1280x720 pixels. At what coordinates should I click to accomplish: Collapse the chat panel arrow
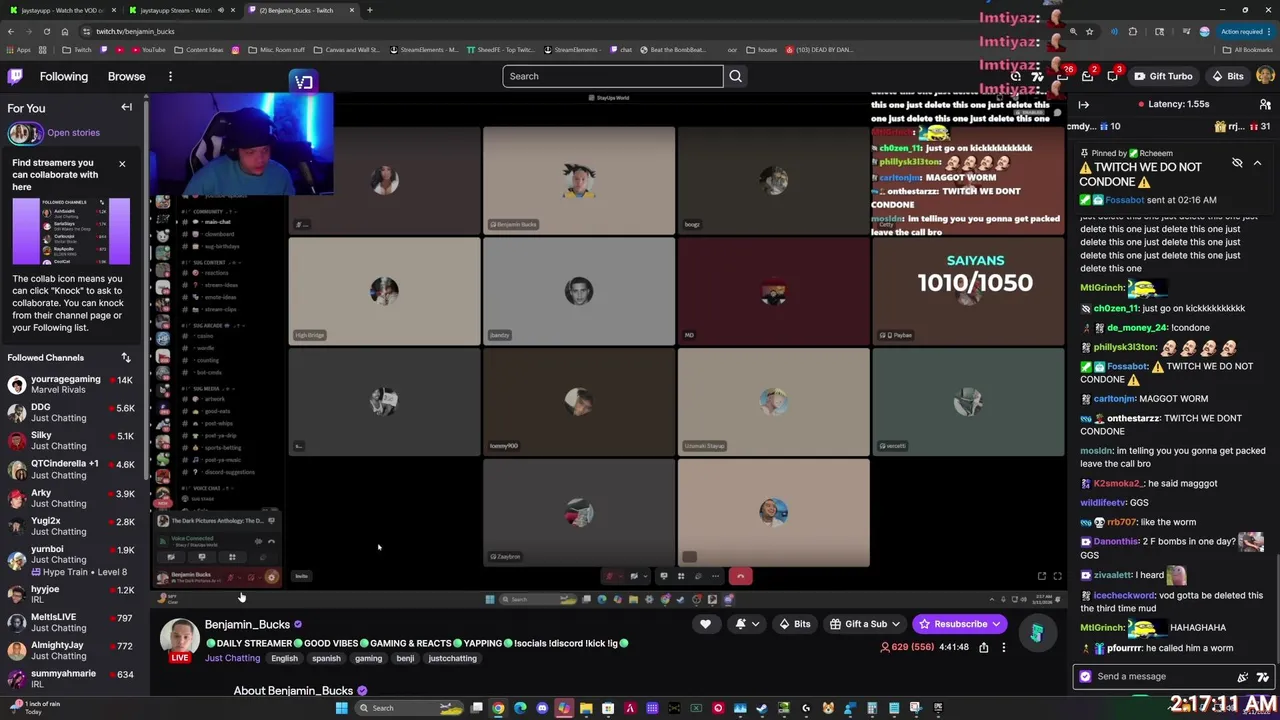click(x=1083, y=104)
